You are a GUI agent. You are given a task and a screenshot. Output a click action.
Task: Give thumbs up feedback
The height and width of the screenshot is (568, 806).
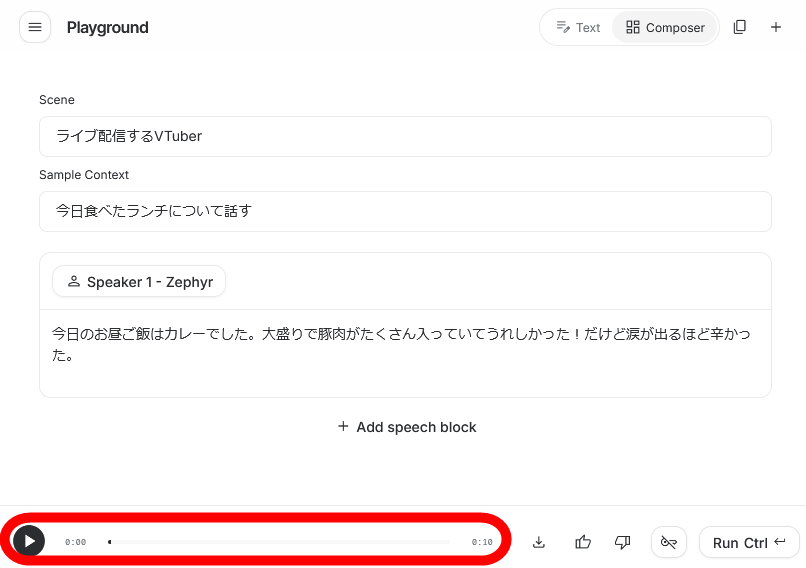583,542
